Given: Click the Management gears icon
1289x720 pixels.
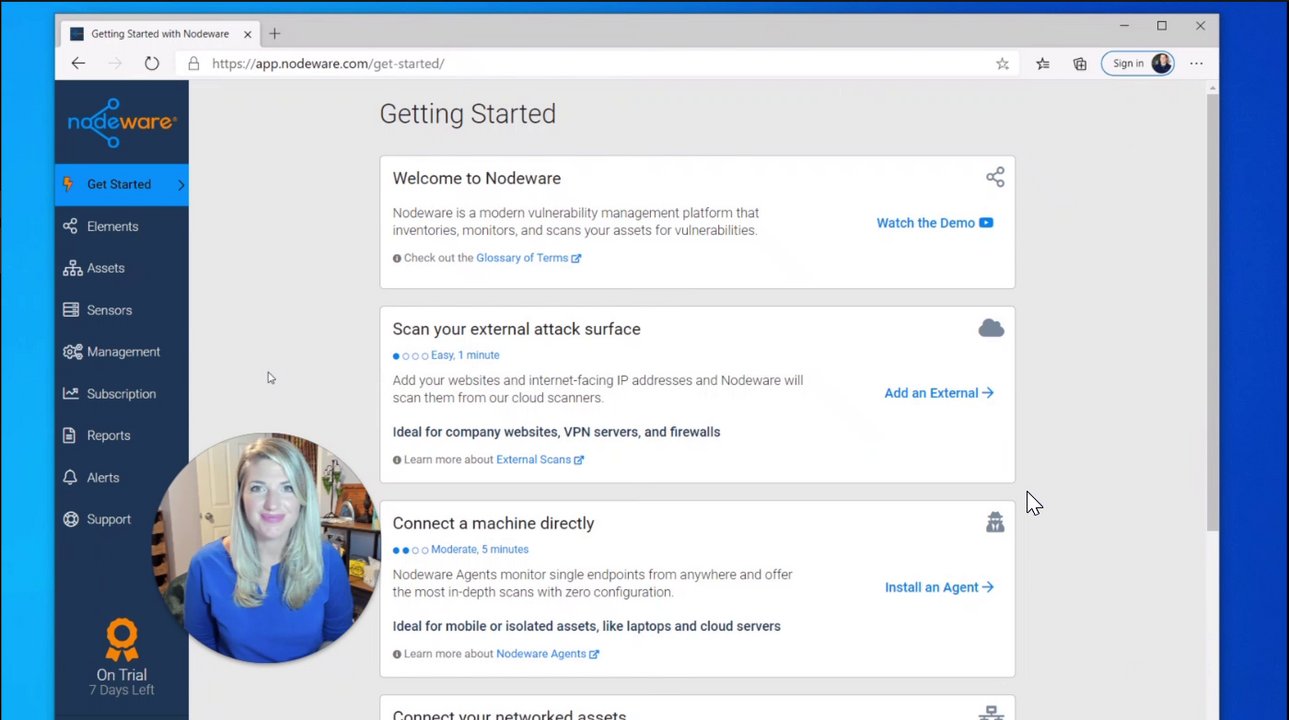Looking at the screenshot, I should point(72,352).
